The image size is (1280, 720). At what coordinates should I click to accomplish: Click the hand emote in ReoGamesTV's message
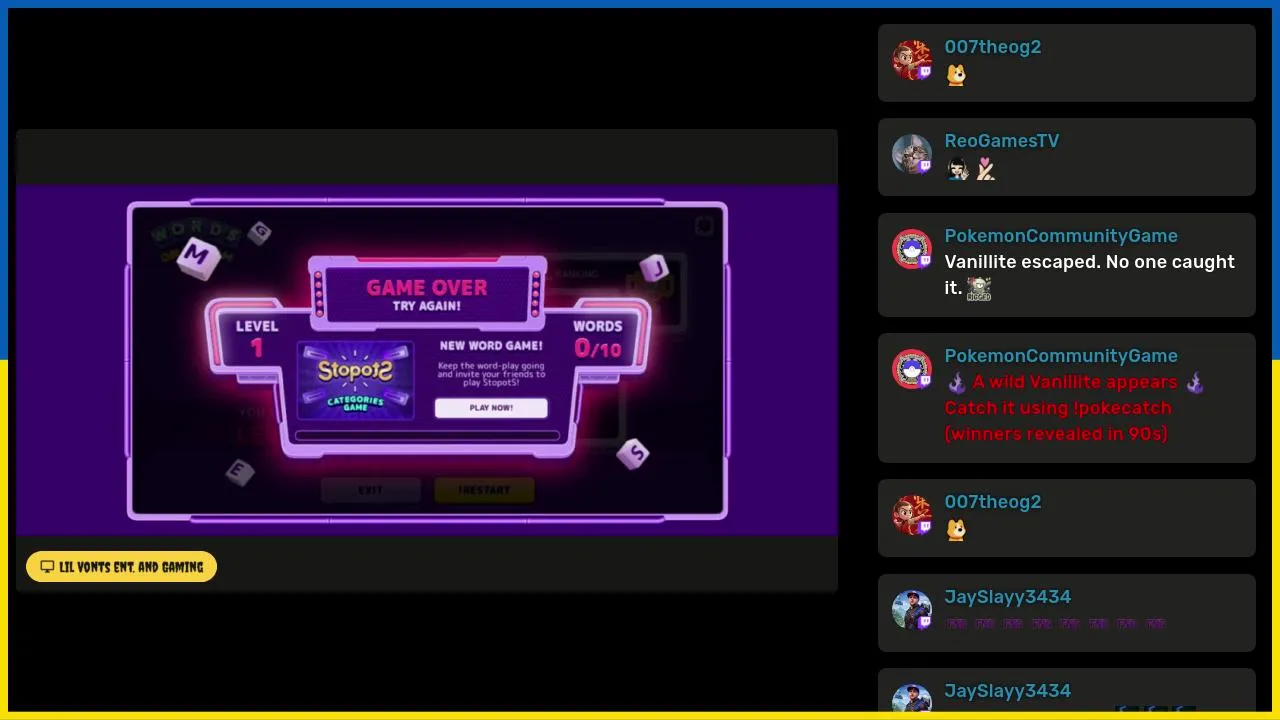tap(986, 169)
